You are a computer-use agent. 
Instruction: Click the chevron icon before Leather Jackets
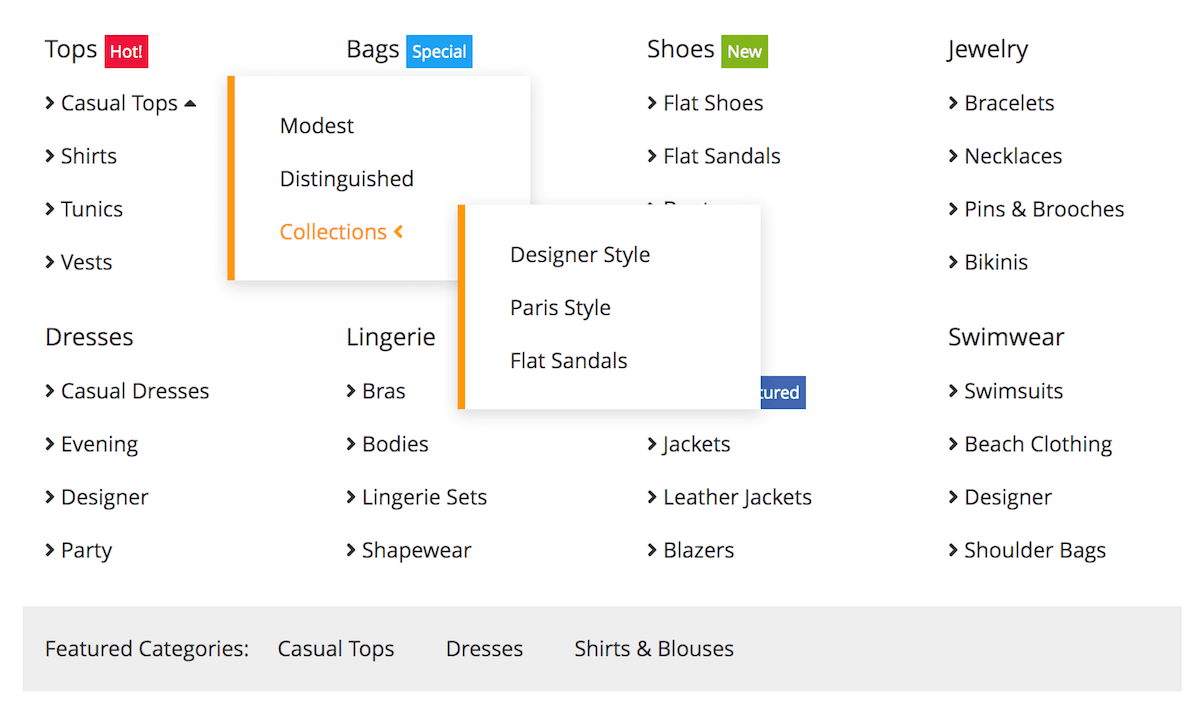[652, 497]
